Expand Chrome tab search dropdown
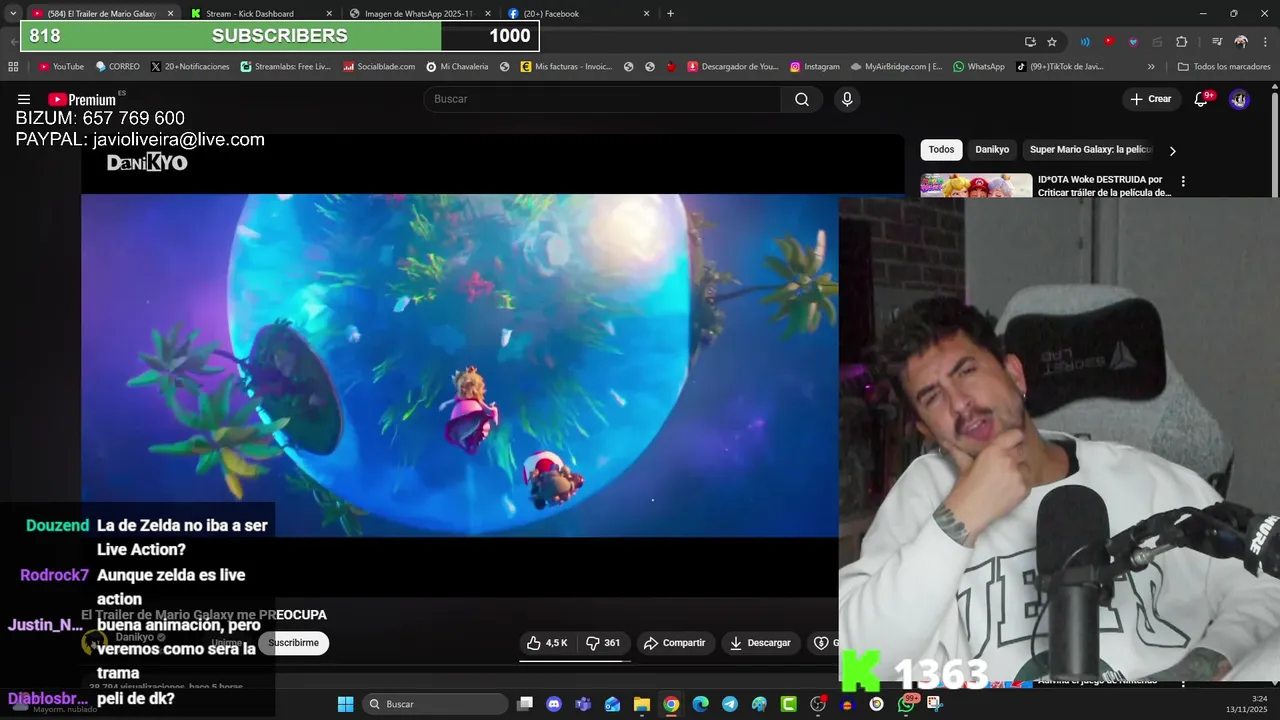Screen dimensions: 1280x720 point(12,13)
